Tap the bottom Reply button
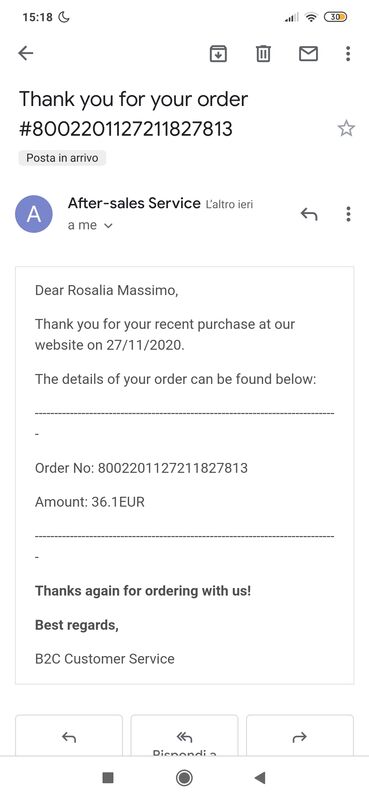This screenshot has height=800, width=369. point(69,736)
